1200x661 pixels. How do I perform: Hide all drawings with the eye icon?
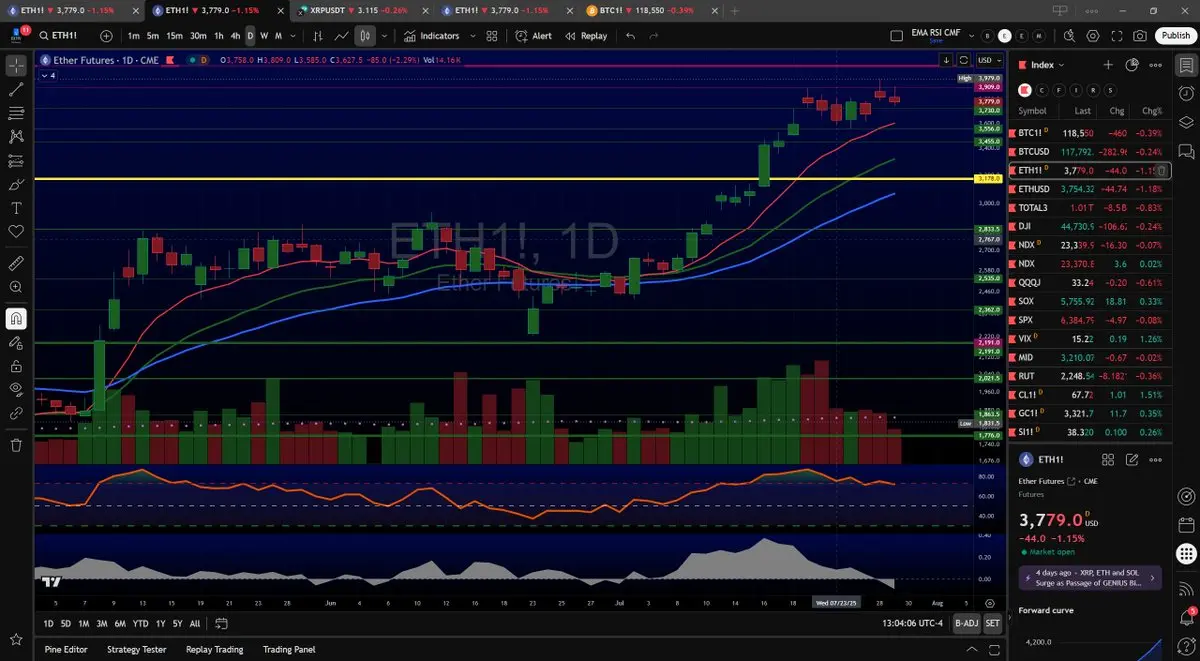tap(16, 389)
